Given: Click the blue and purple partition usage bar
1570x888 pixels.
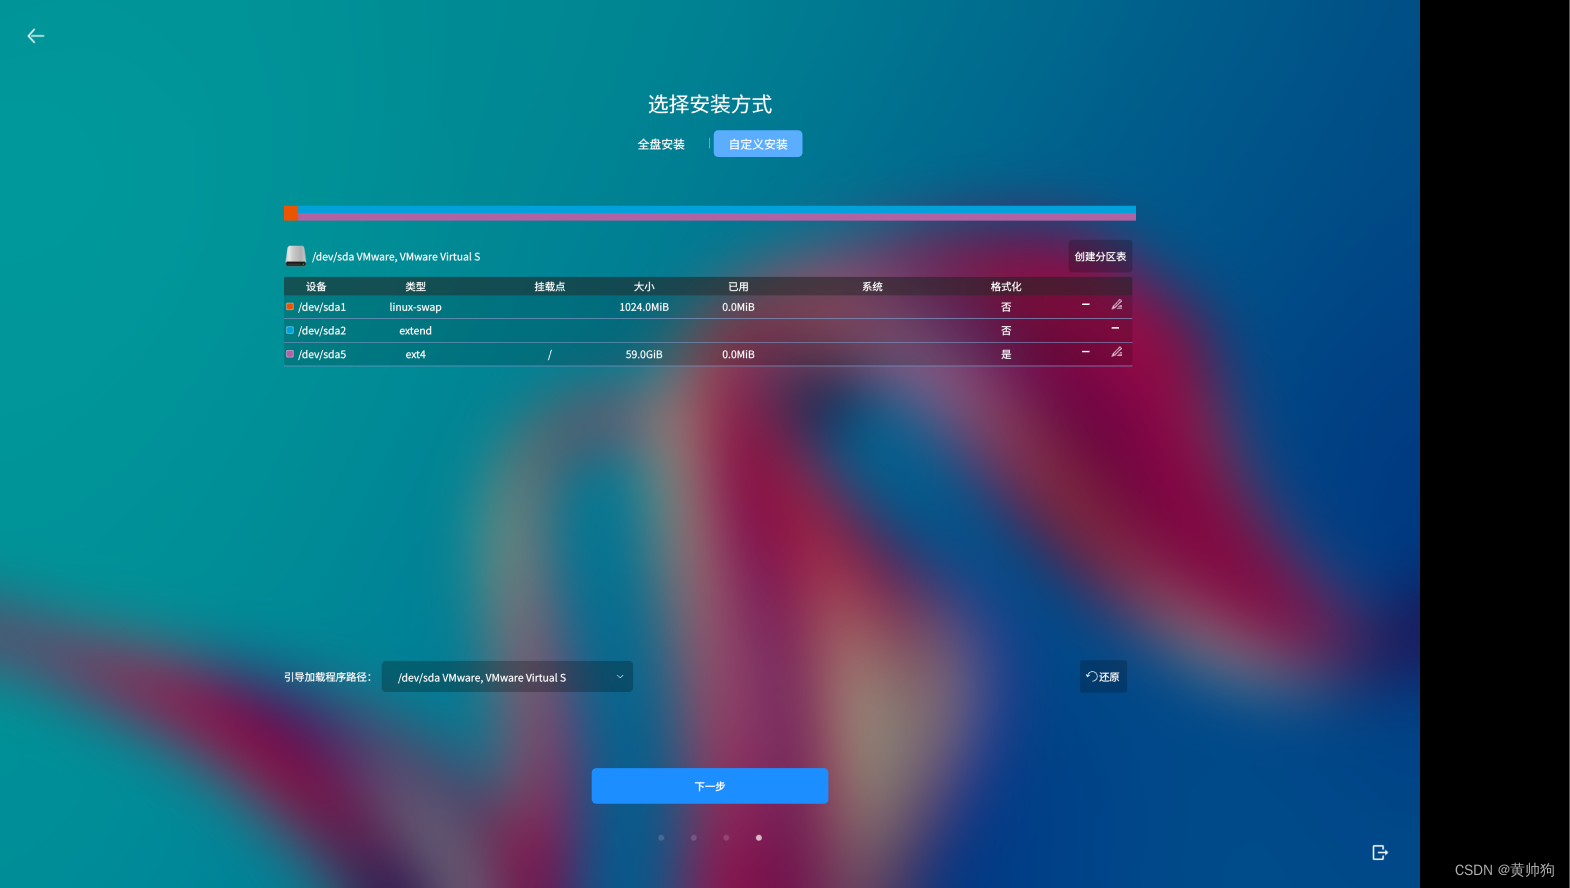Looking at the screenshot, I should pyautogui.click(x=717, y=213).
